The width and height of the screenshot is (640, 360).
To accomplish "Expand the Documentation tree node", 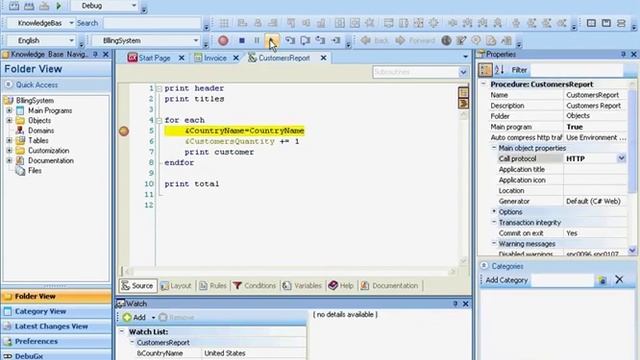I will 9,160.
